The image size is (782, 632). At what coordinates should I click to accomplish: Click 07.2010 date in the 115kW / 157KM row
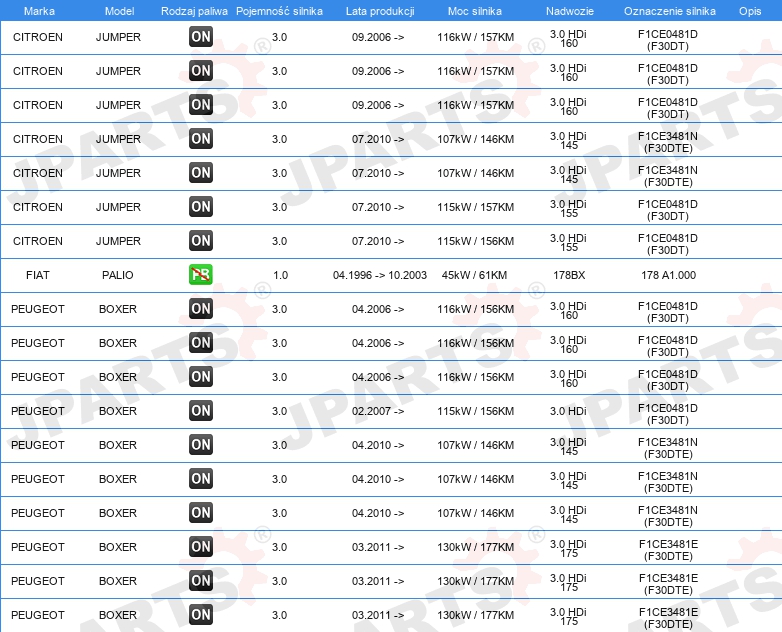coord(378,207)
